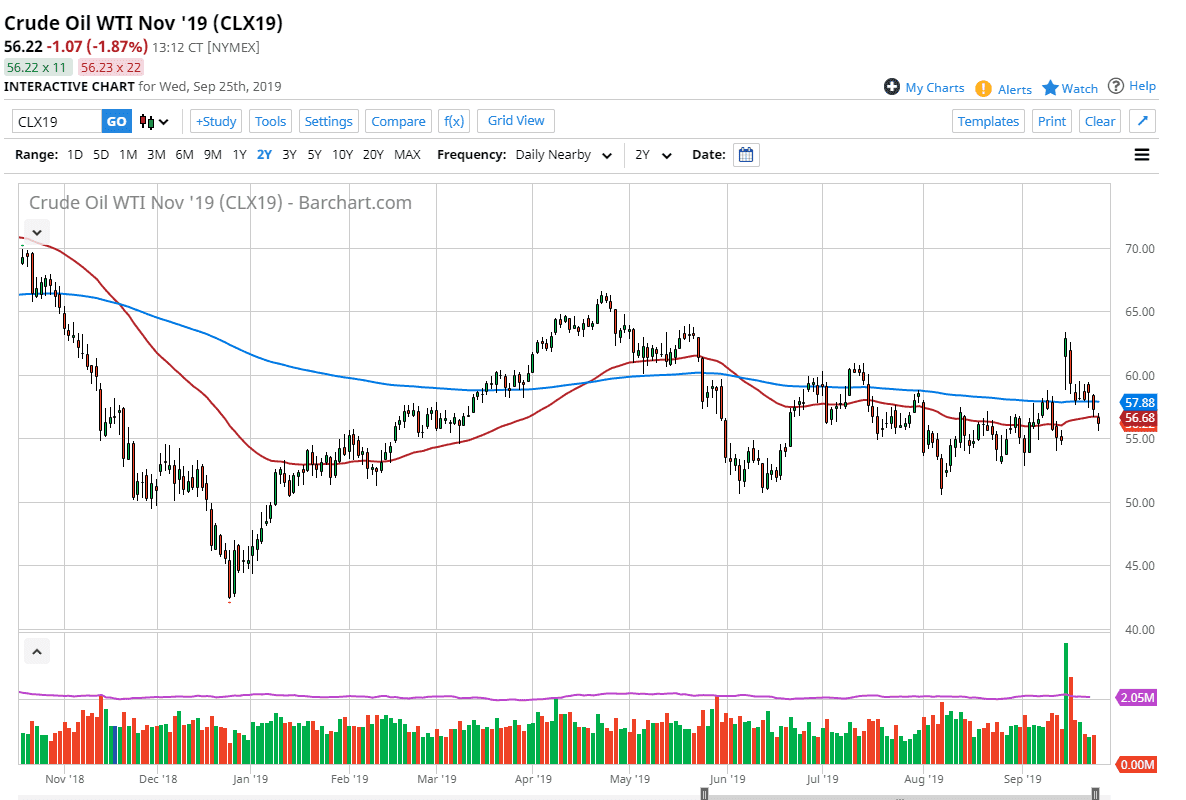The height and width of the screenshot is (800, 1186).
Task: Click inside the CLX19 symbol input field
Action: pos(55,120)
